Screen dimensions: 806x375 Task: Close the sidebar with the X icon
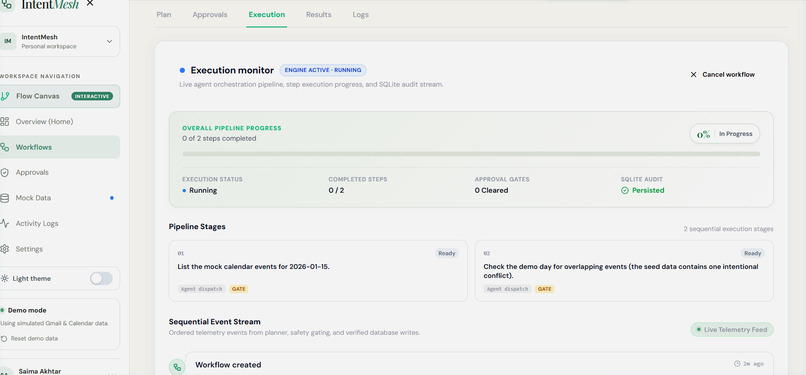[90, 3]
